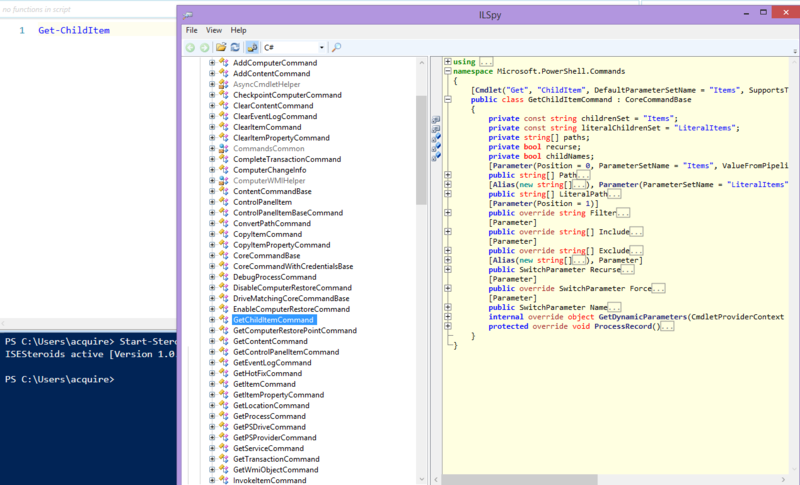Open the File menu
The height and width of the screenshot is (485, 800).
click(192, 30)
